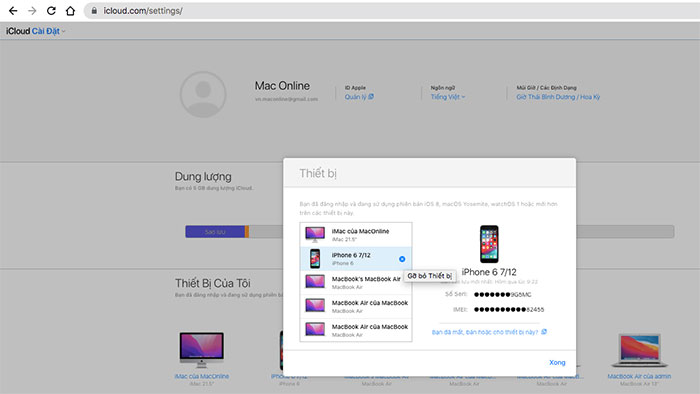
Task: Select the fourth row's MacBook Air của MacBook
Action: (x=356, y=306)
